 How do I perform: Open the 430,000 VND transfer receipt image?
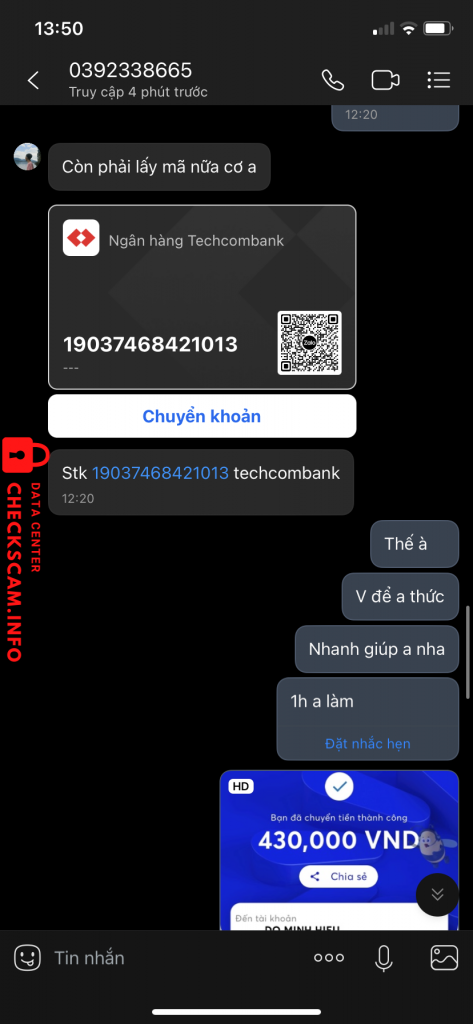pos(339,850)
